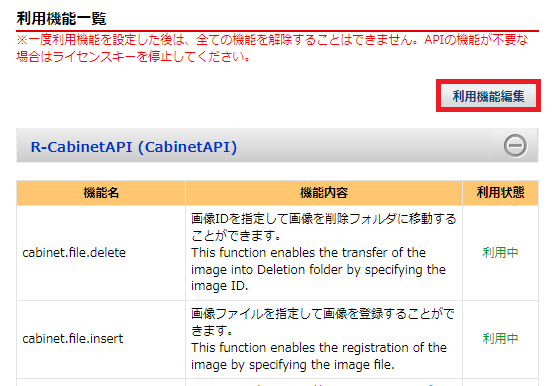
Task: Click the cabinet.file.delete function name
Action: click(x=74, y=253)
